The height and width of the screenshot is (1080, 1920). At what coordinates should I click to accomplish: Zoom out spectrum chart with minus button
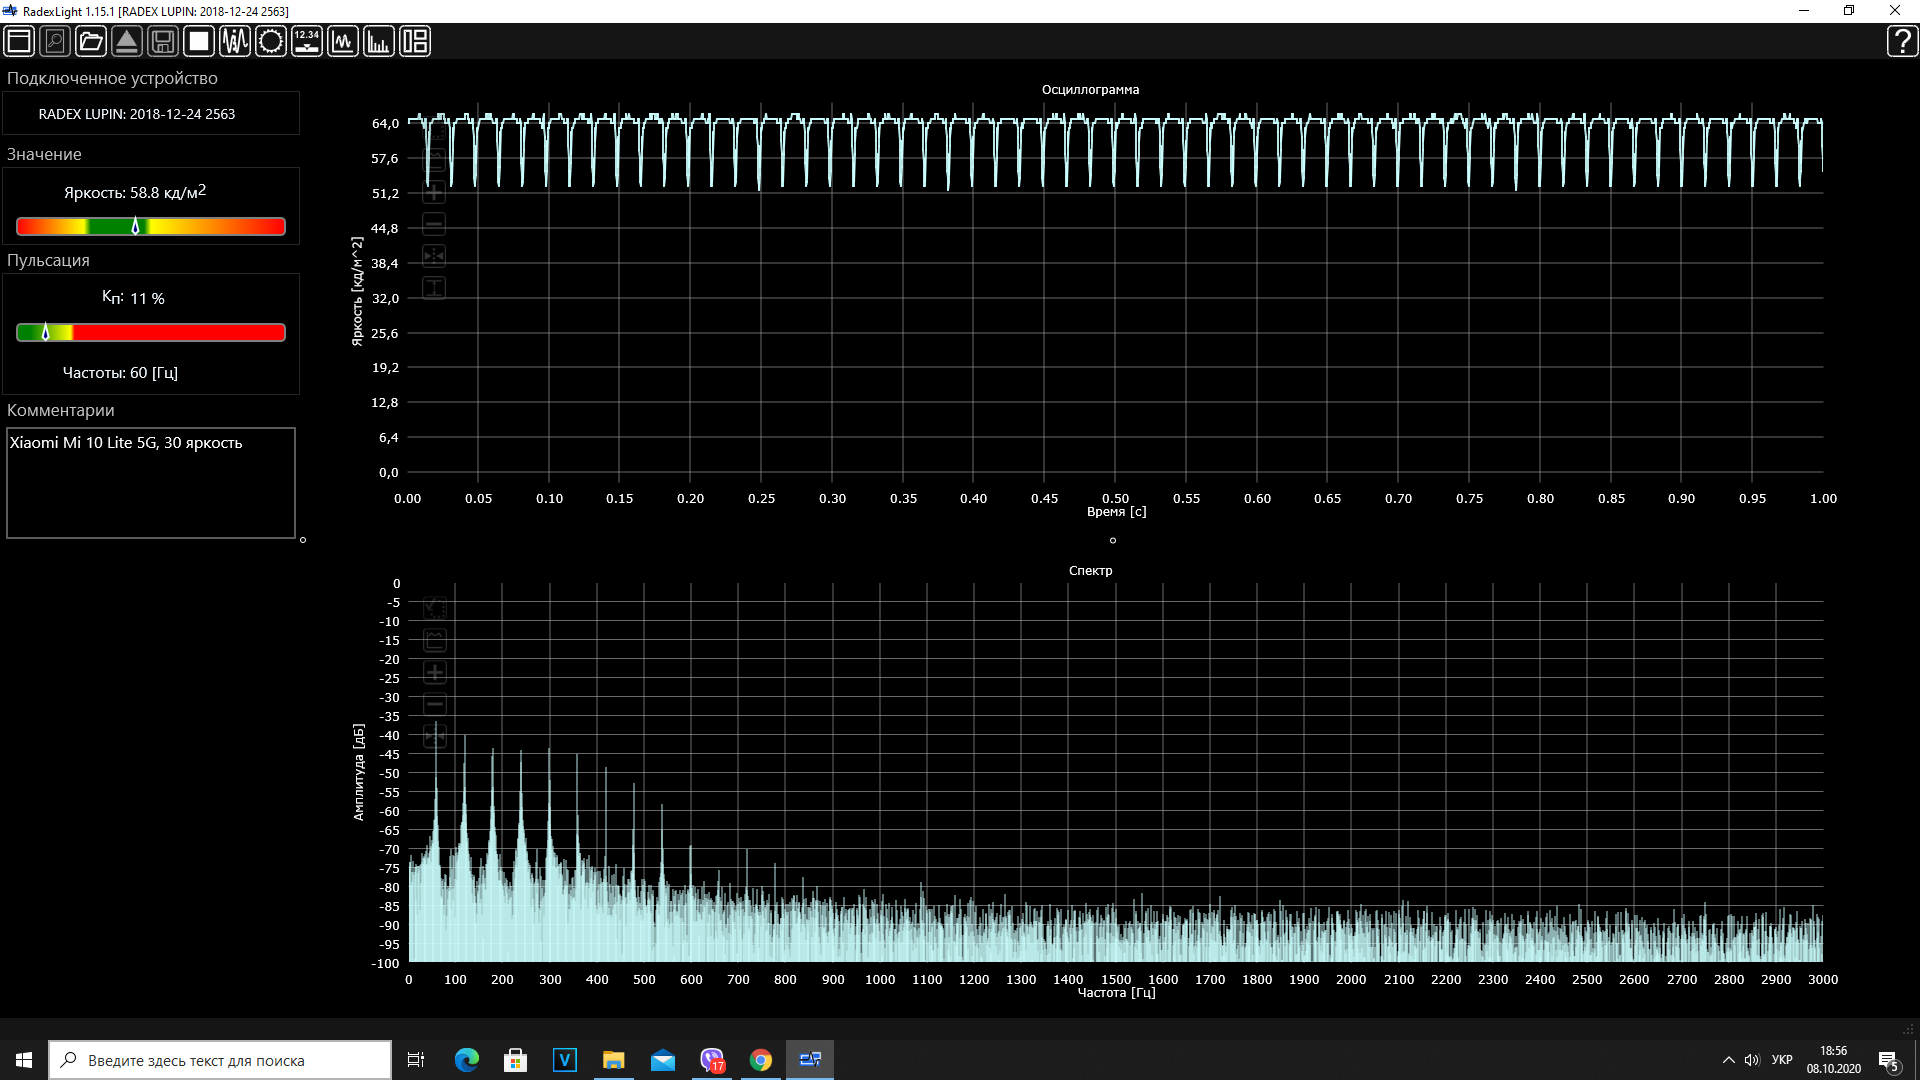(x=435, y=704)
